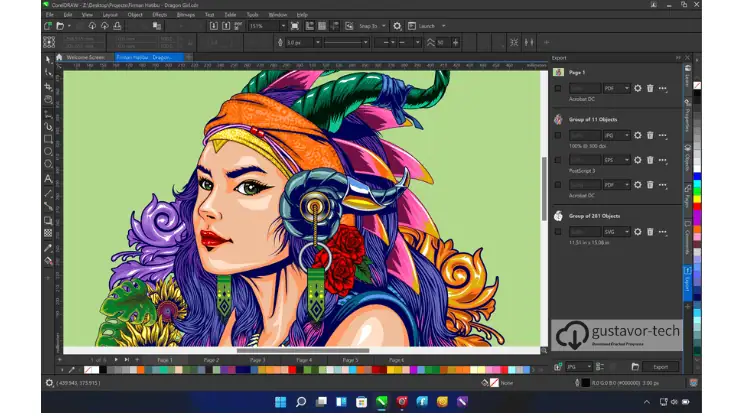This screenshot has height=418, width=743.
Task: Open the Properties docker tab
Action: click(x=688, y=116)
